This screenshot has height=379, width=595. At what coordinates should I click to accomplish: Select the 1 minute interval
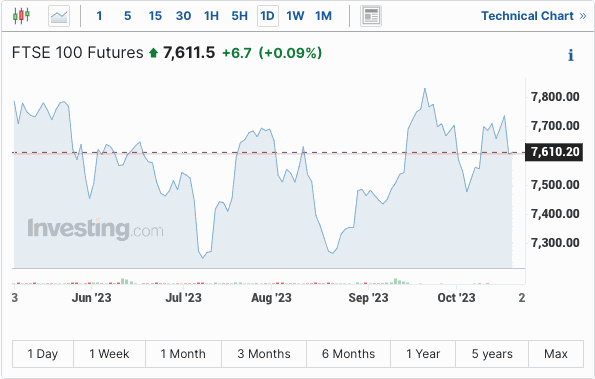[99, 16]
